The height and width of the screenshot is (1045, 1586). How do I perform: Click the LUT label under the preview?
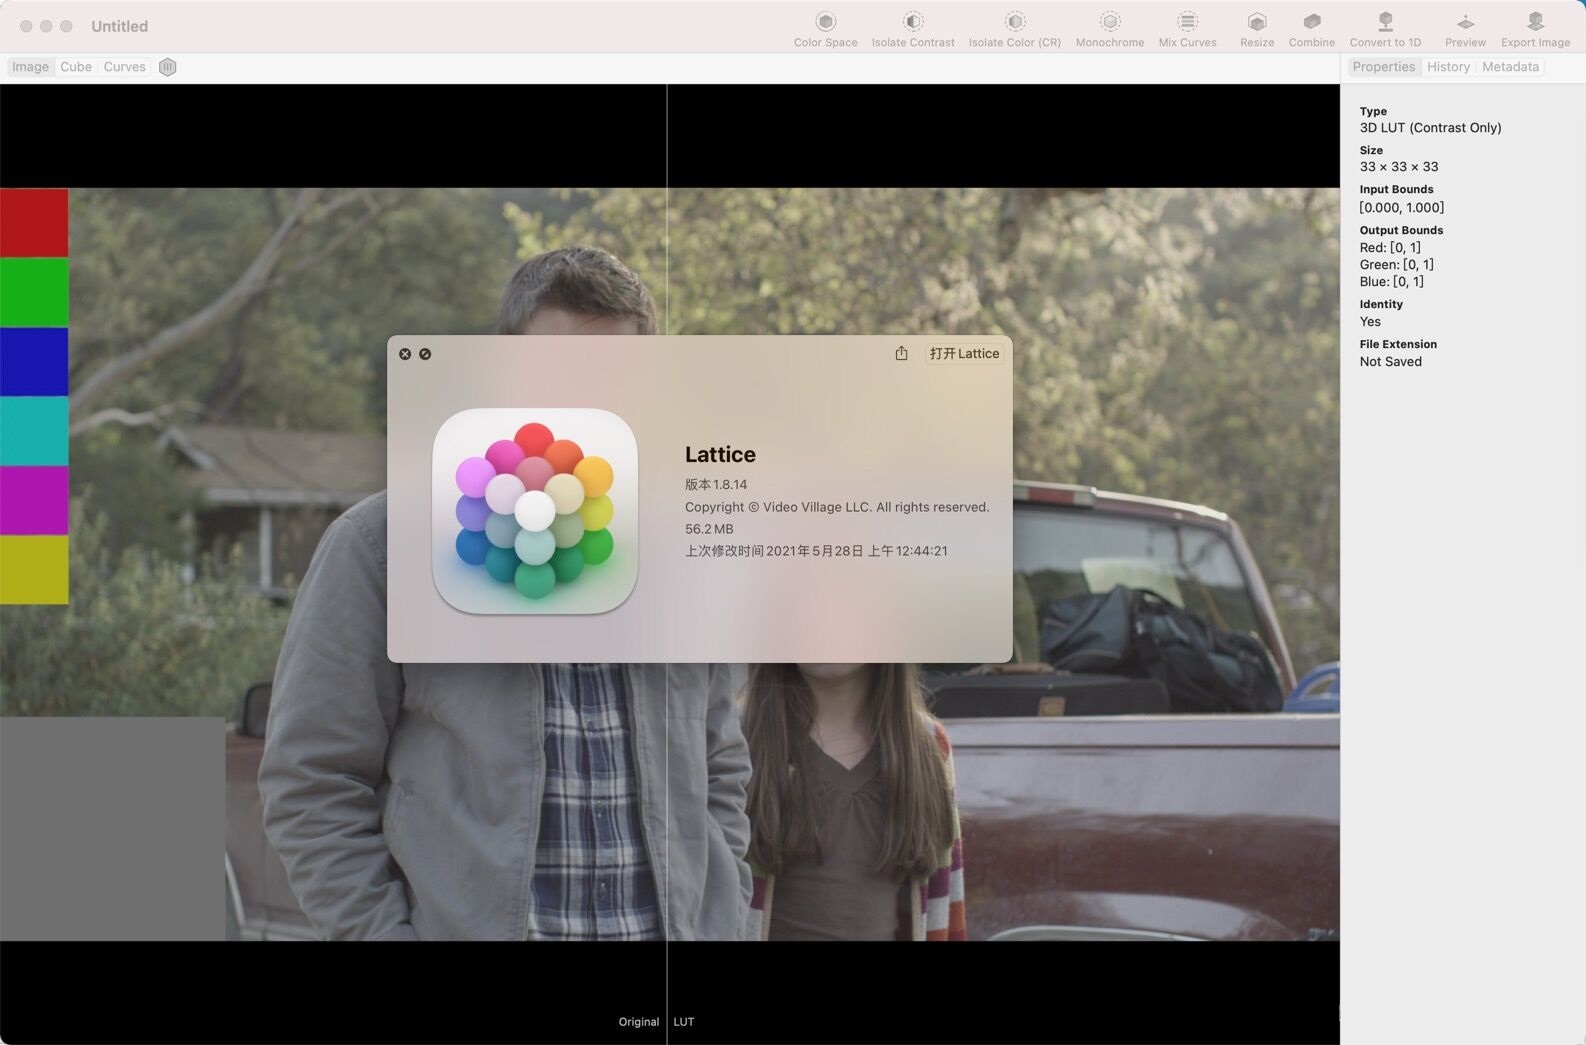pos(683,1021)
